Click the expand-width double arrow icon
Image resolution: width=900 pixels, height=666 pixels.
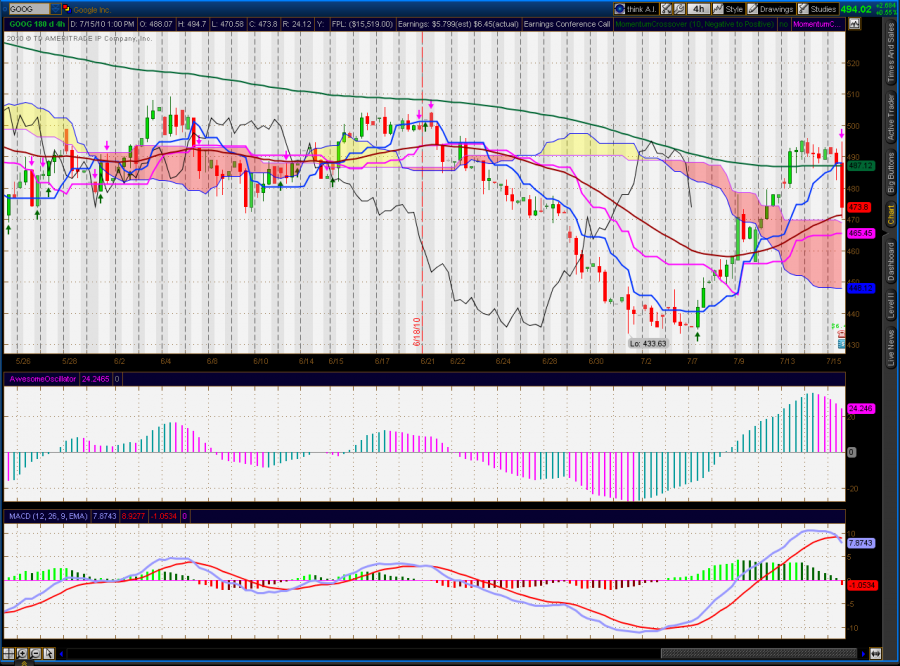(875, 653)
